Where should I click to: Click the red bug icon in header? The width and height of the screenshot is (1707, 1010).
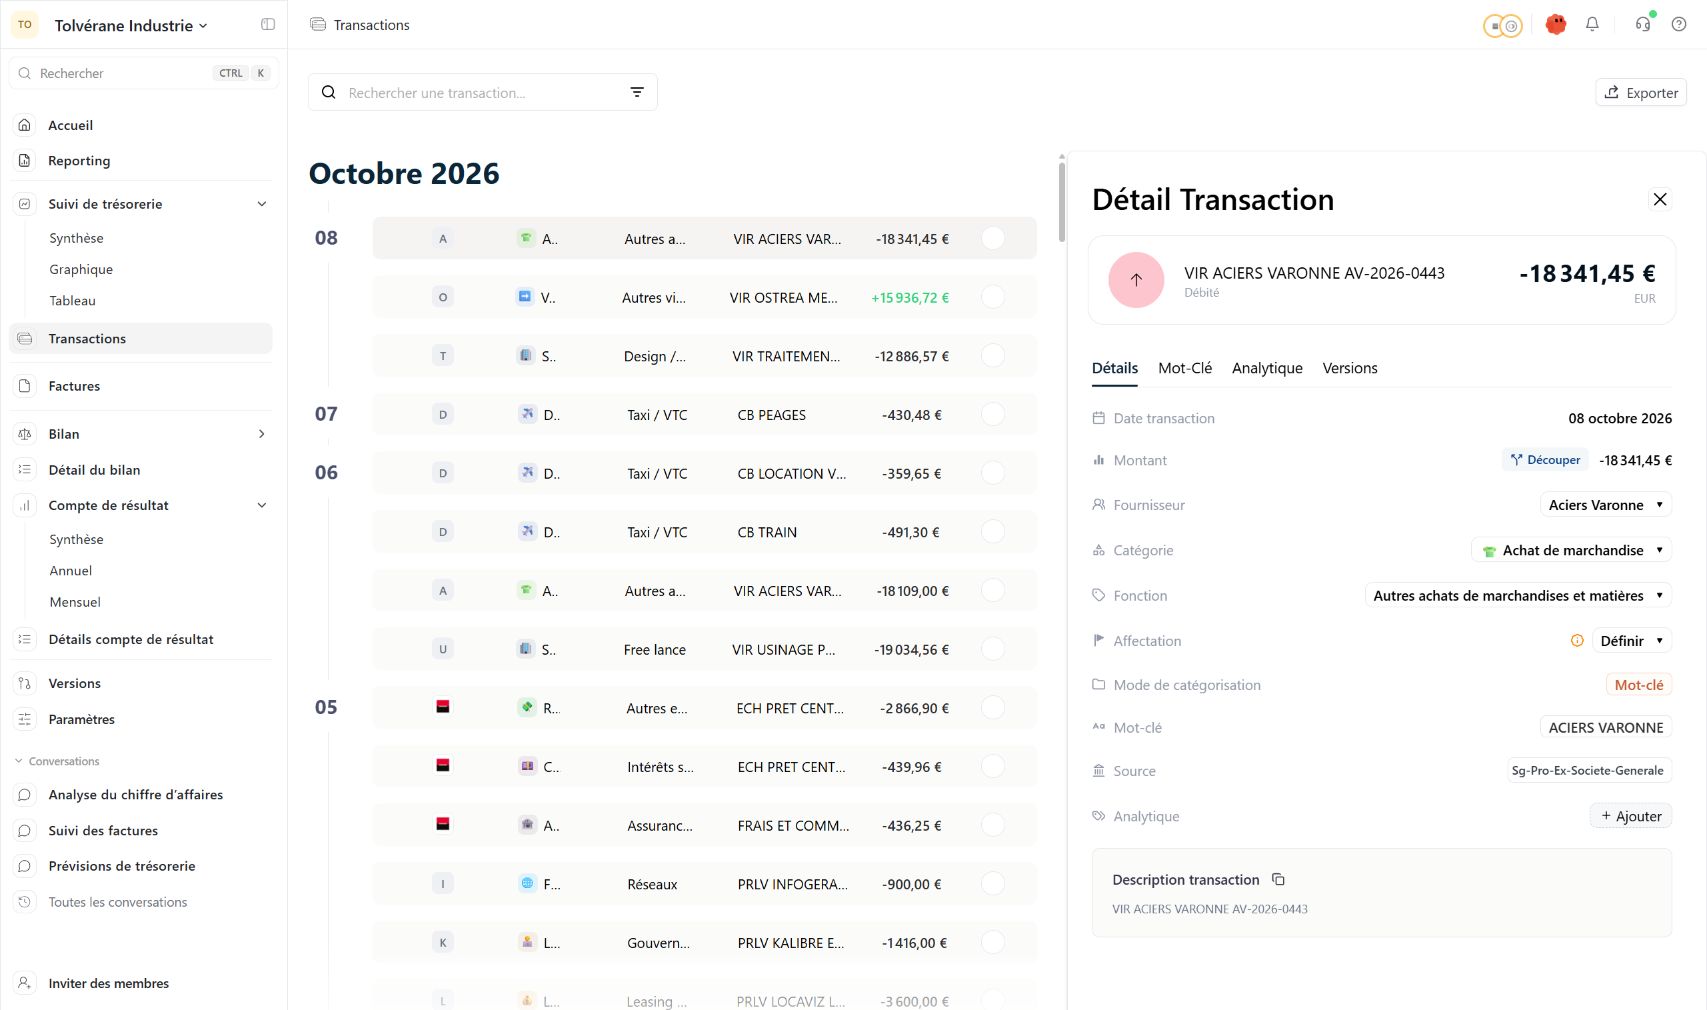[1555, 25]
